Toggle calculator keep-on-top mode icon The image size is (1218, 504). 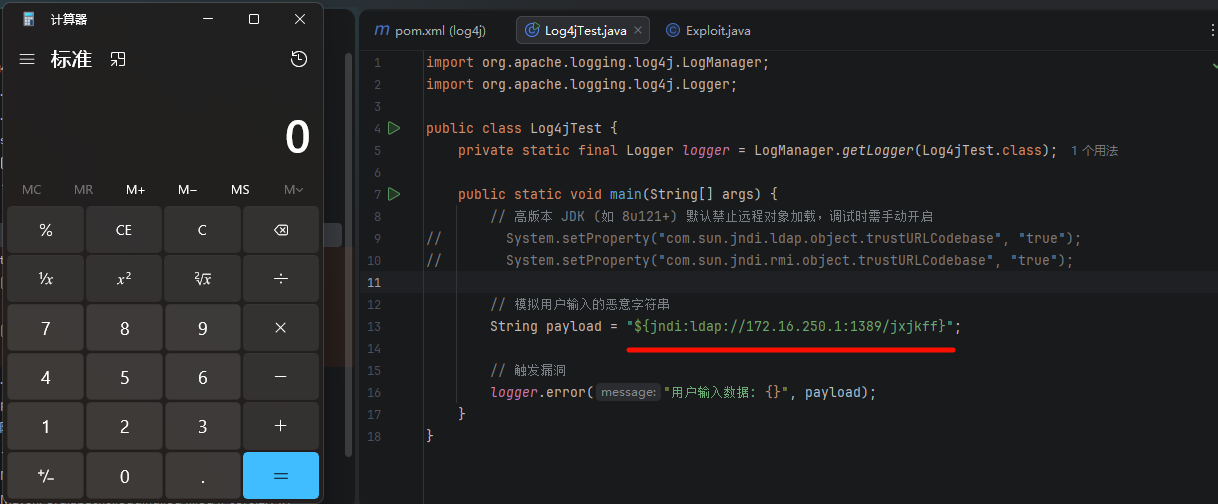(x=118, y=60)
